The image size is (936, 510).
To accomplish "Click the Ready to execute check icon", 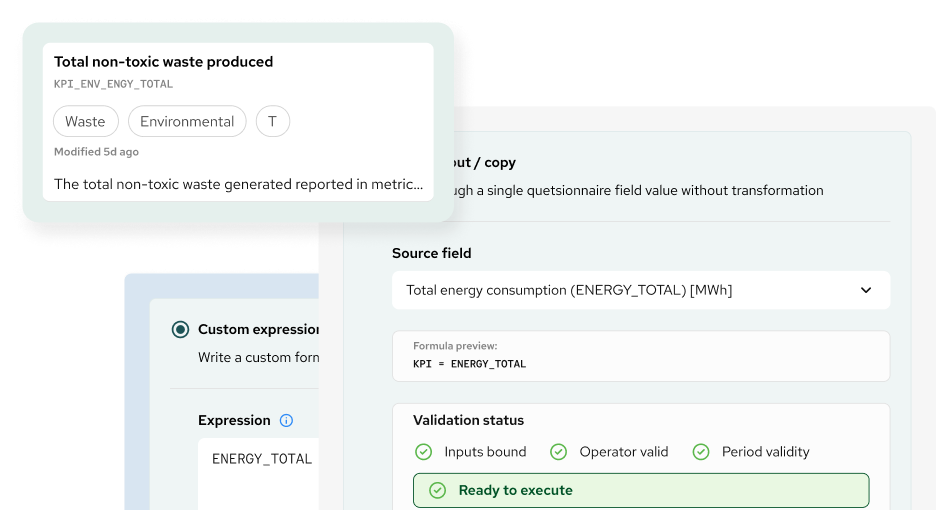I will (437, 491).
